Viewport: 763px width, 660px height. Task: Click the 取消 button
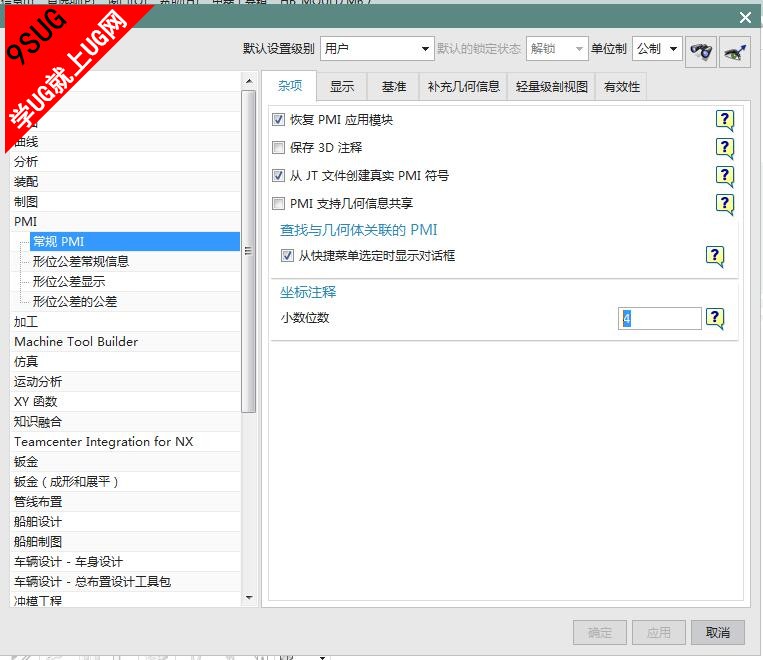point(718,632)
